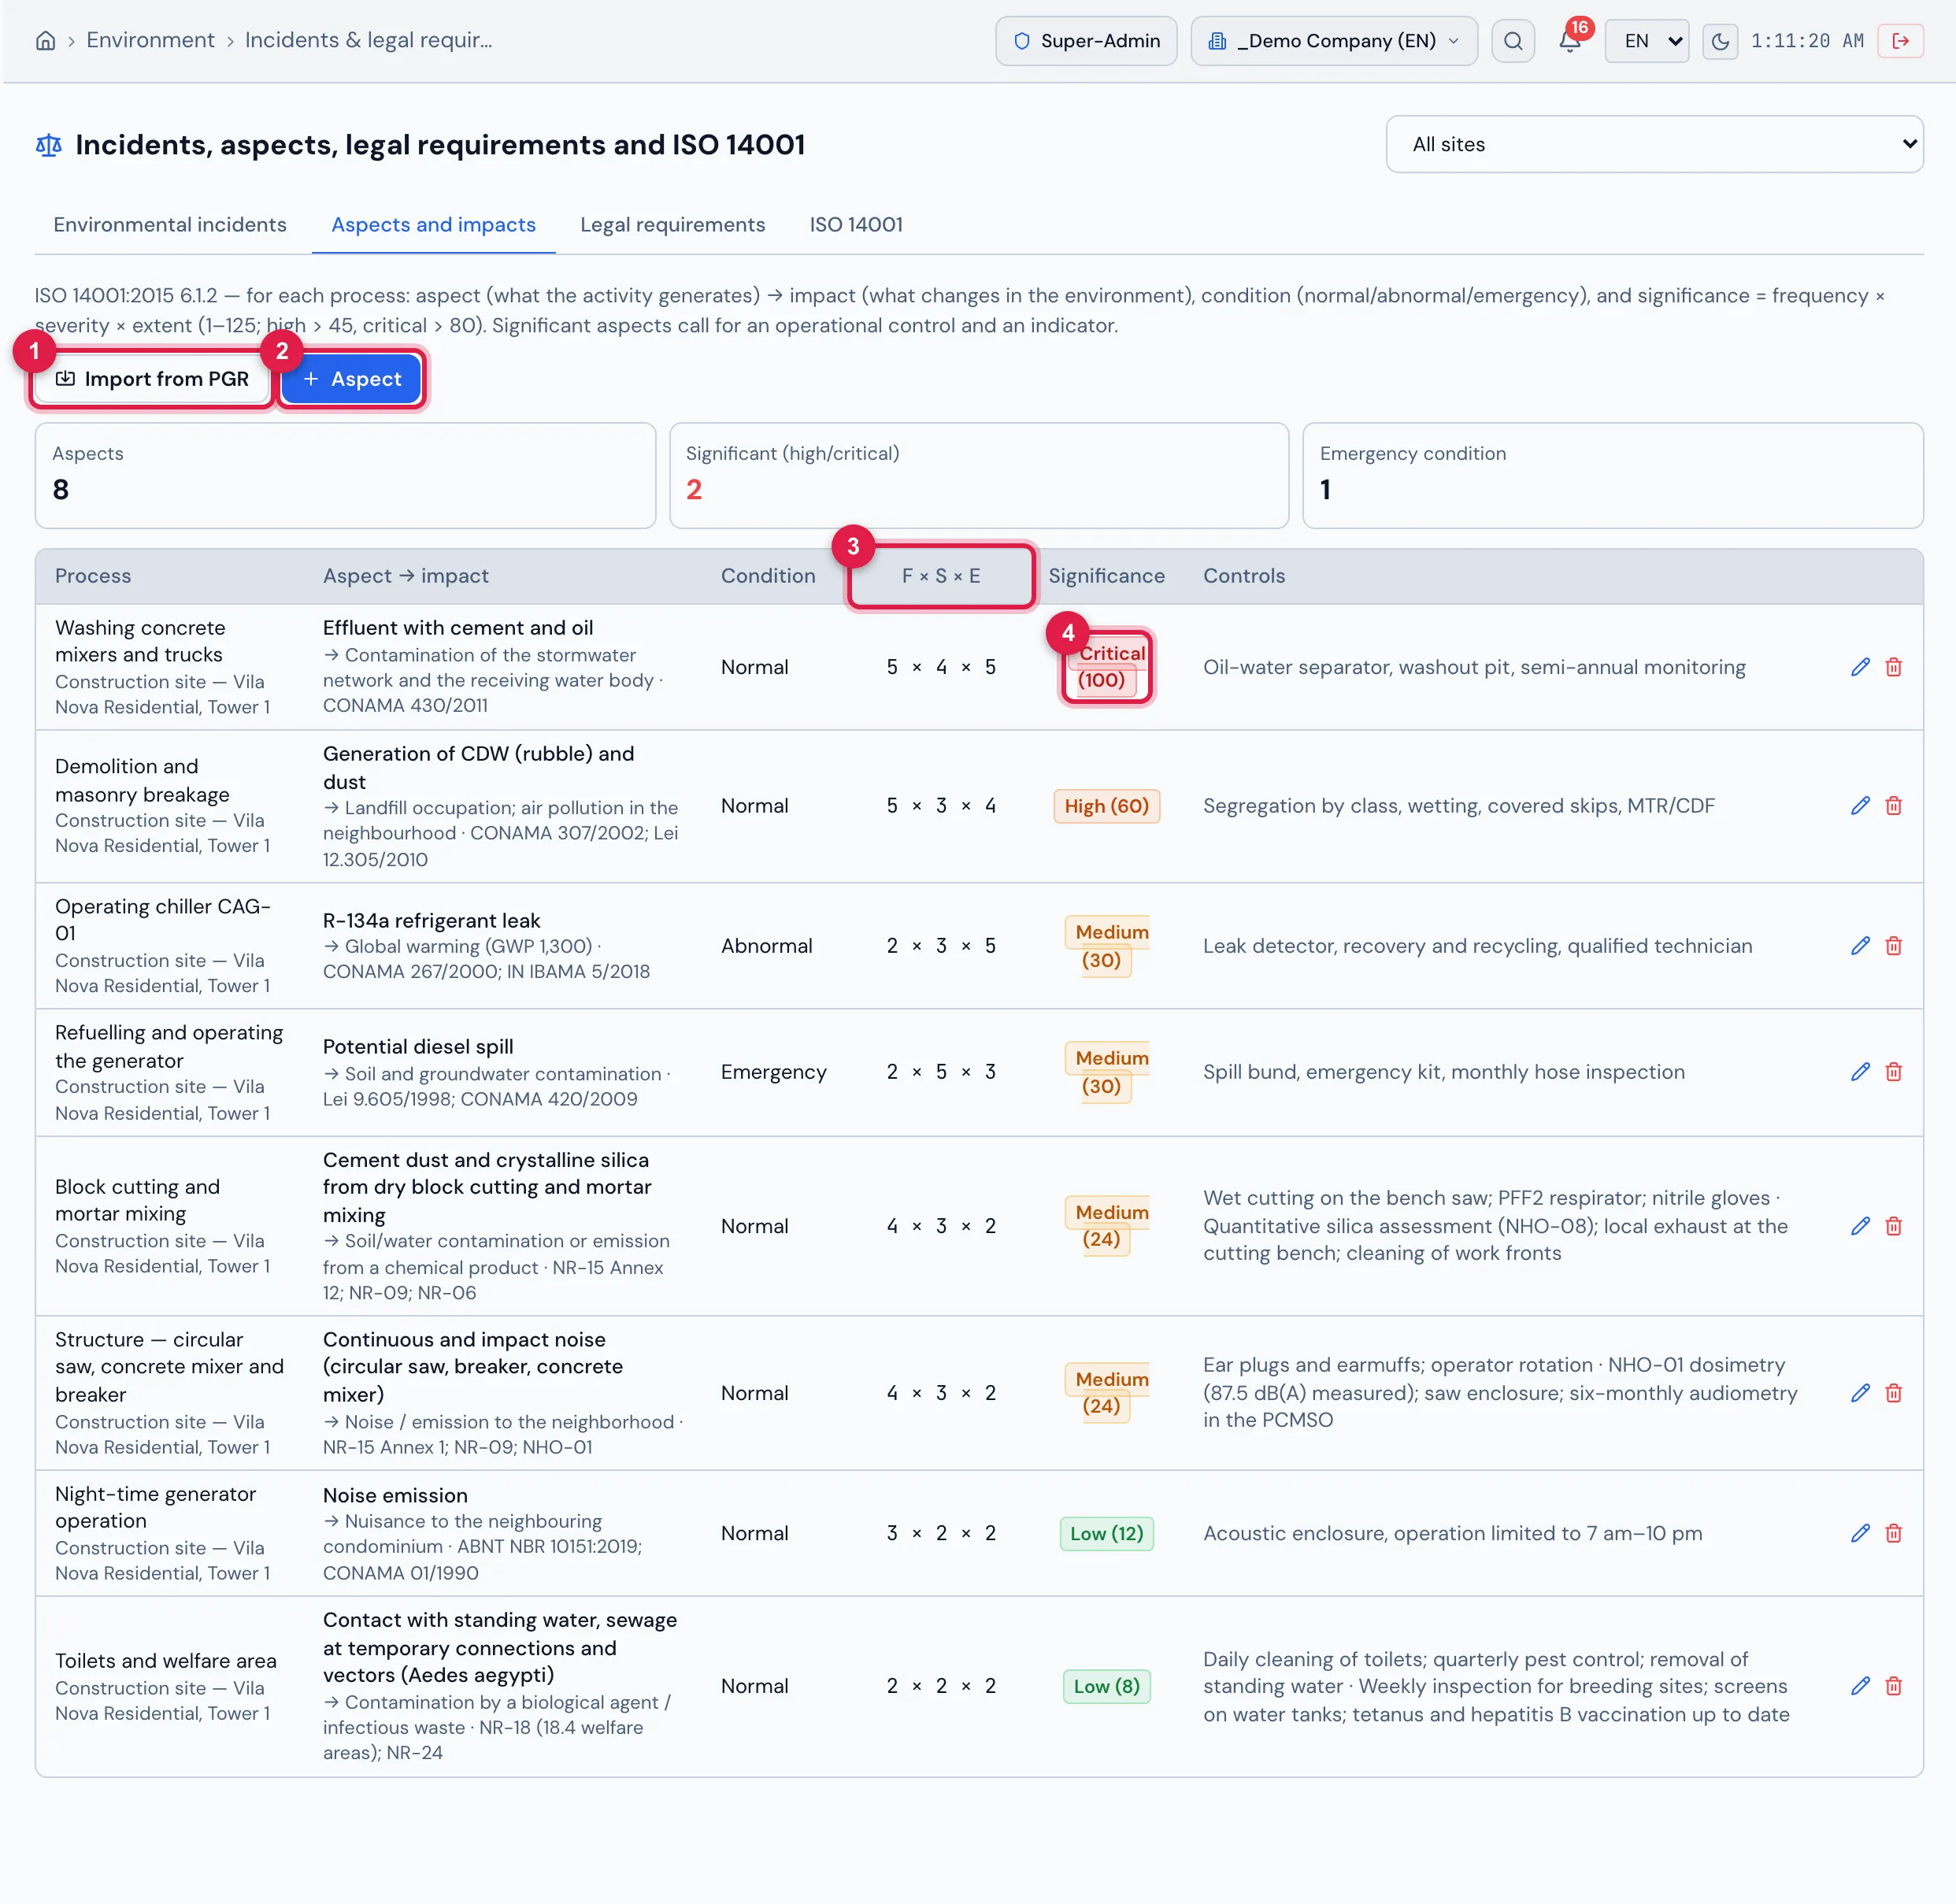Click Incidents & legal requir… breadcrumb
This screenshot has height=1904, width=1956.
(368, 40)
